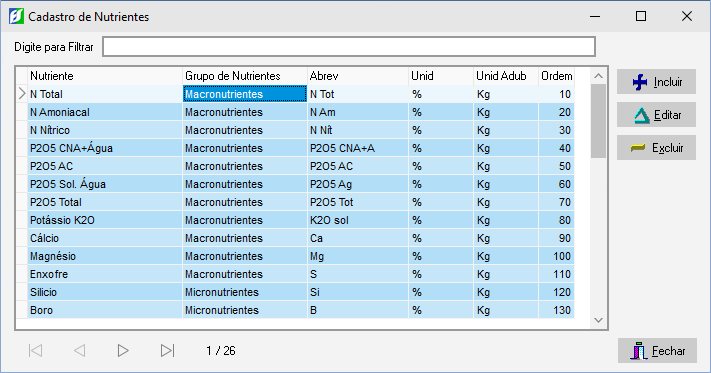The width and height of the screenshot is (711, 373).
Task: Select the N Total row indicator arrow
Action: 22,94
